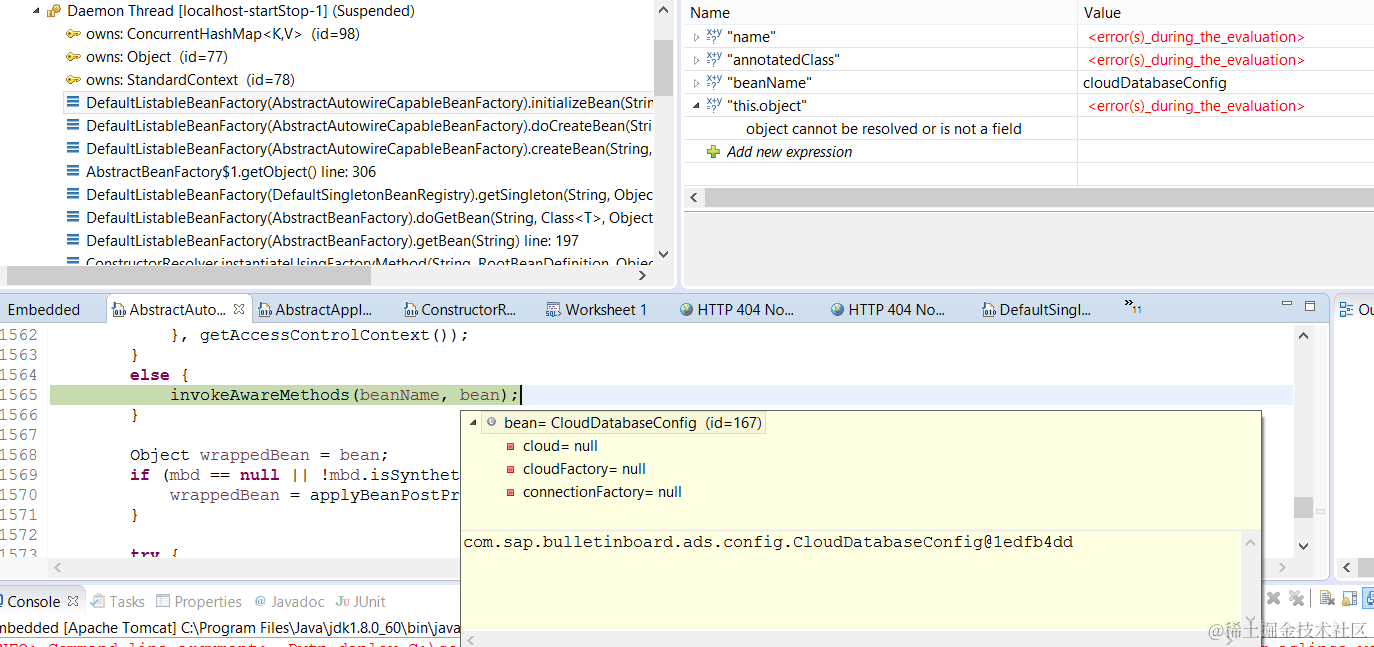1374x647 pixels.
Task: Switch to the Embedded editor tab
Action: [x=44, y=310]
